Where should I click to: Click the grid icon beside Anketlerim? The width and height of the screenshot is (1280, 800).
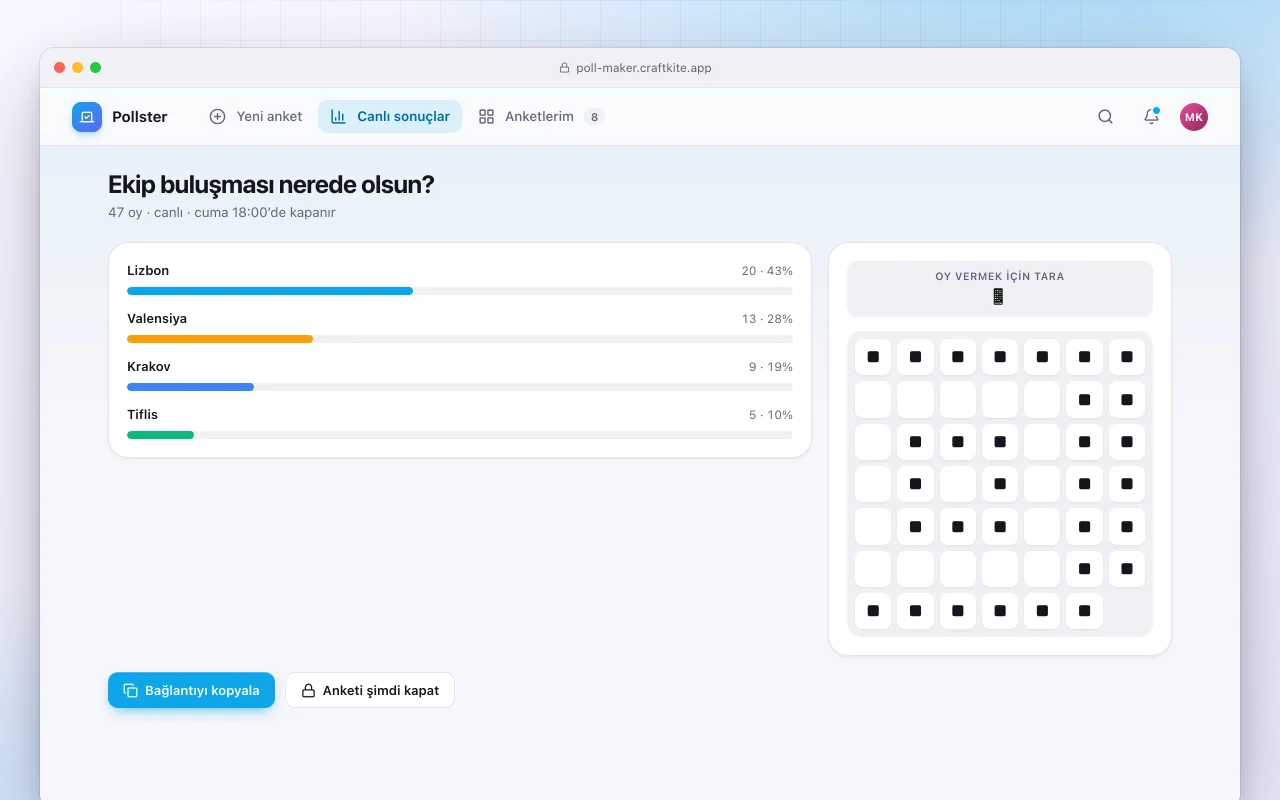pyautogui.click(x=486, y=117)
